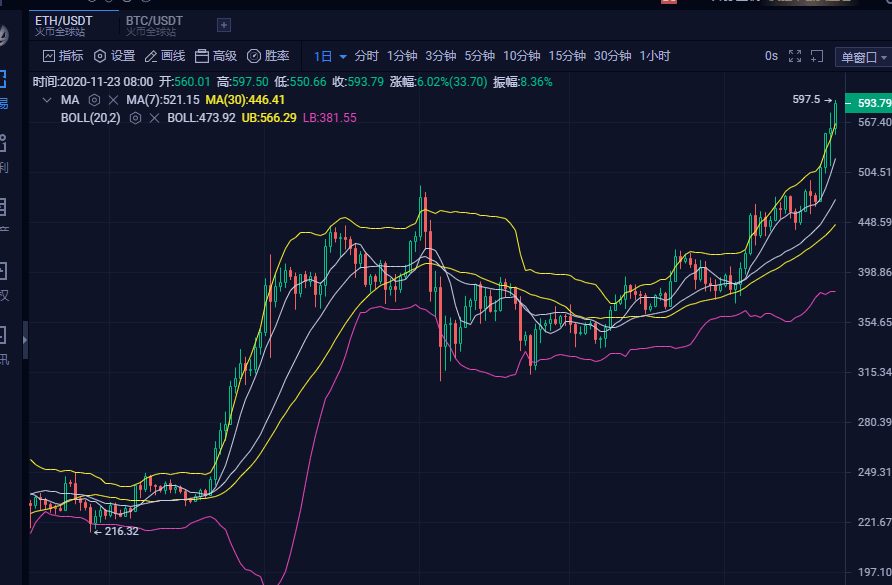Switch chart interval to 3分钟
The image size is (892, 585).
(441, 56)
